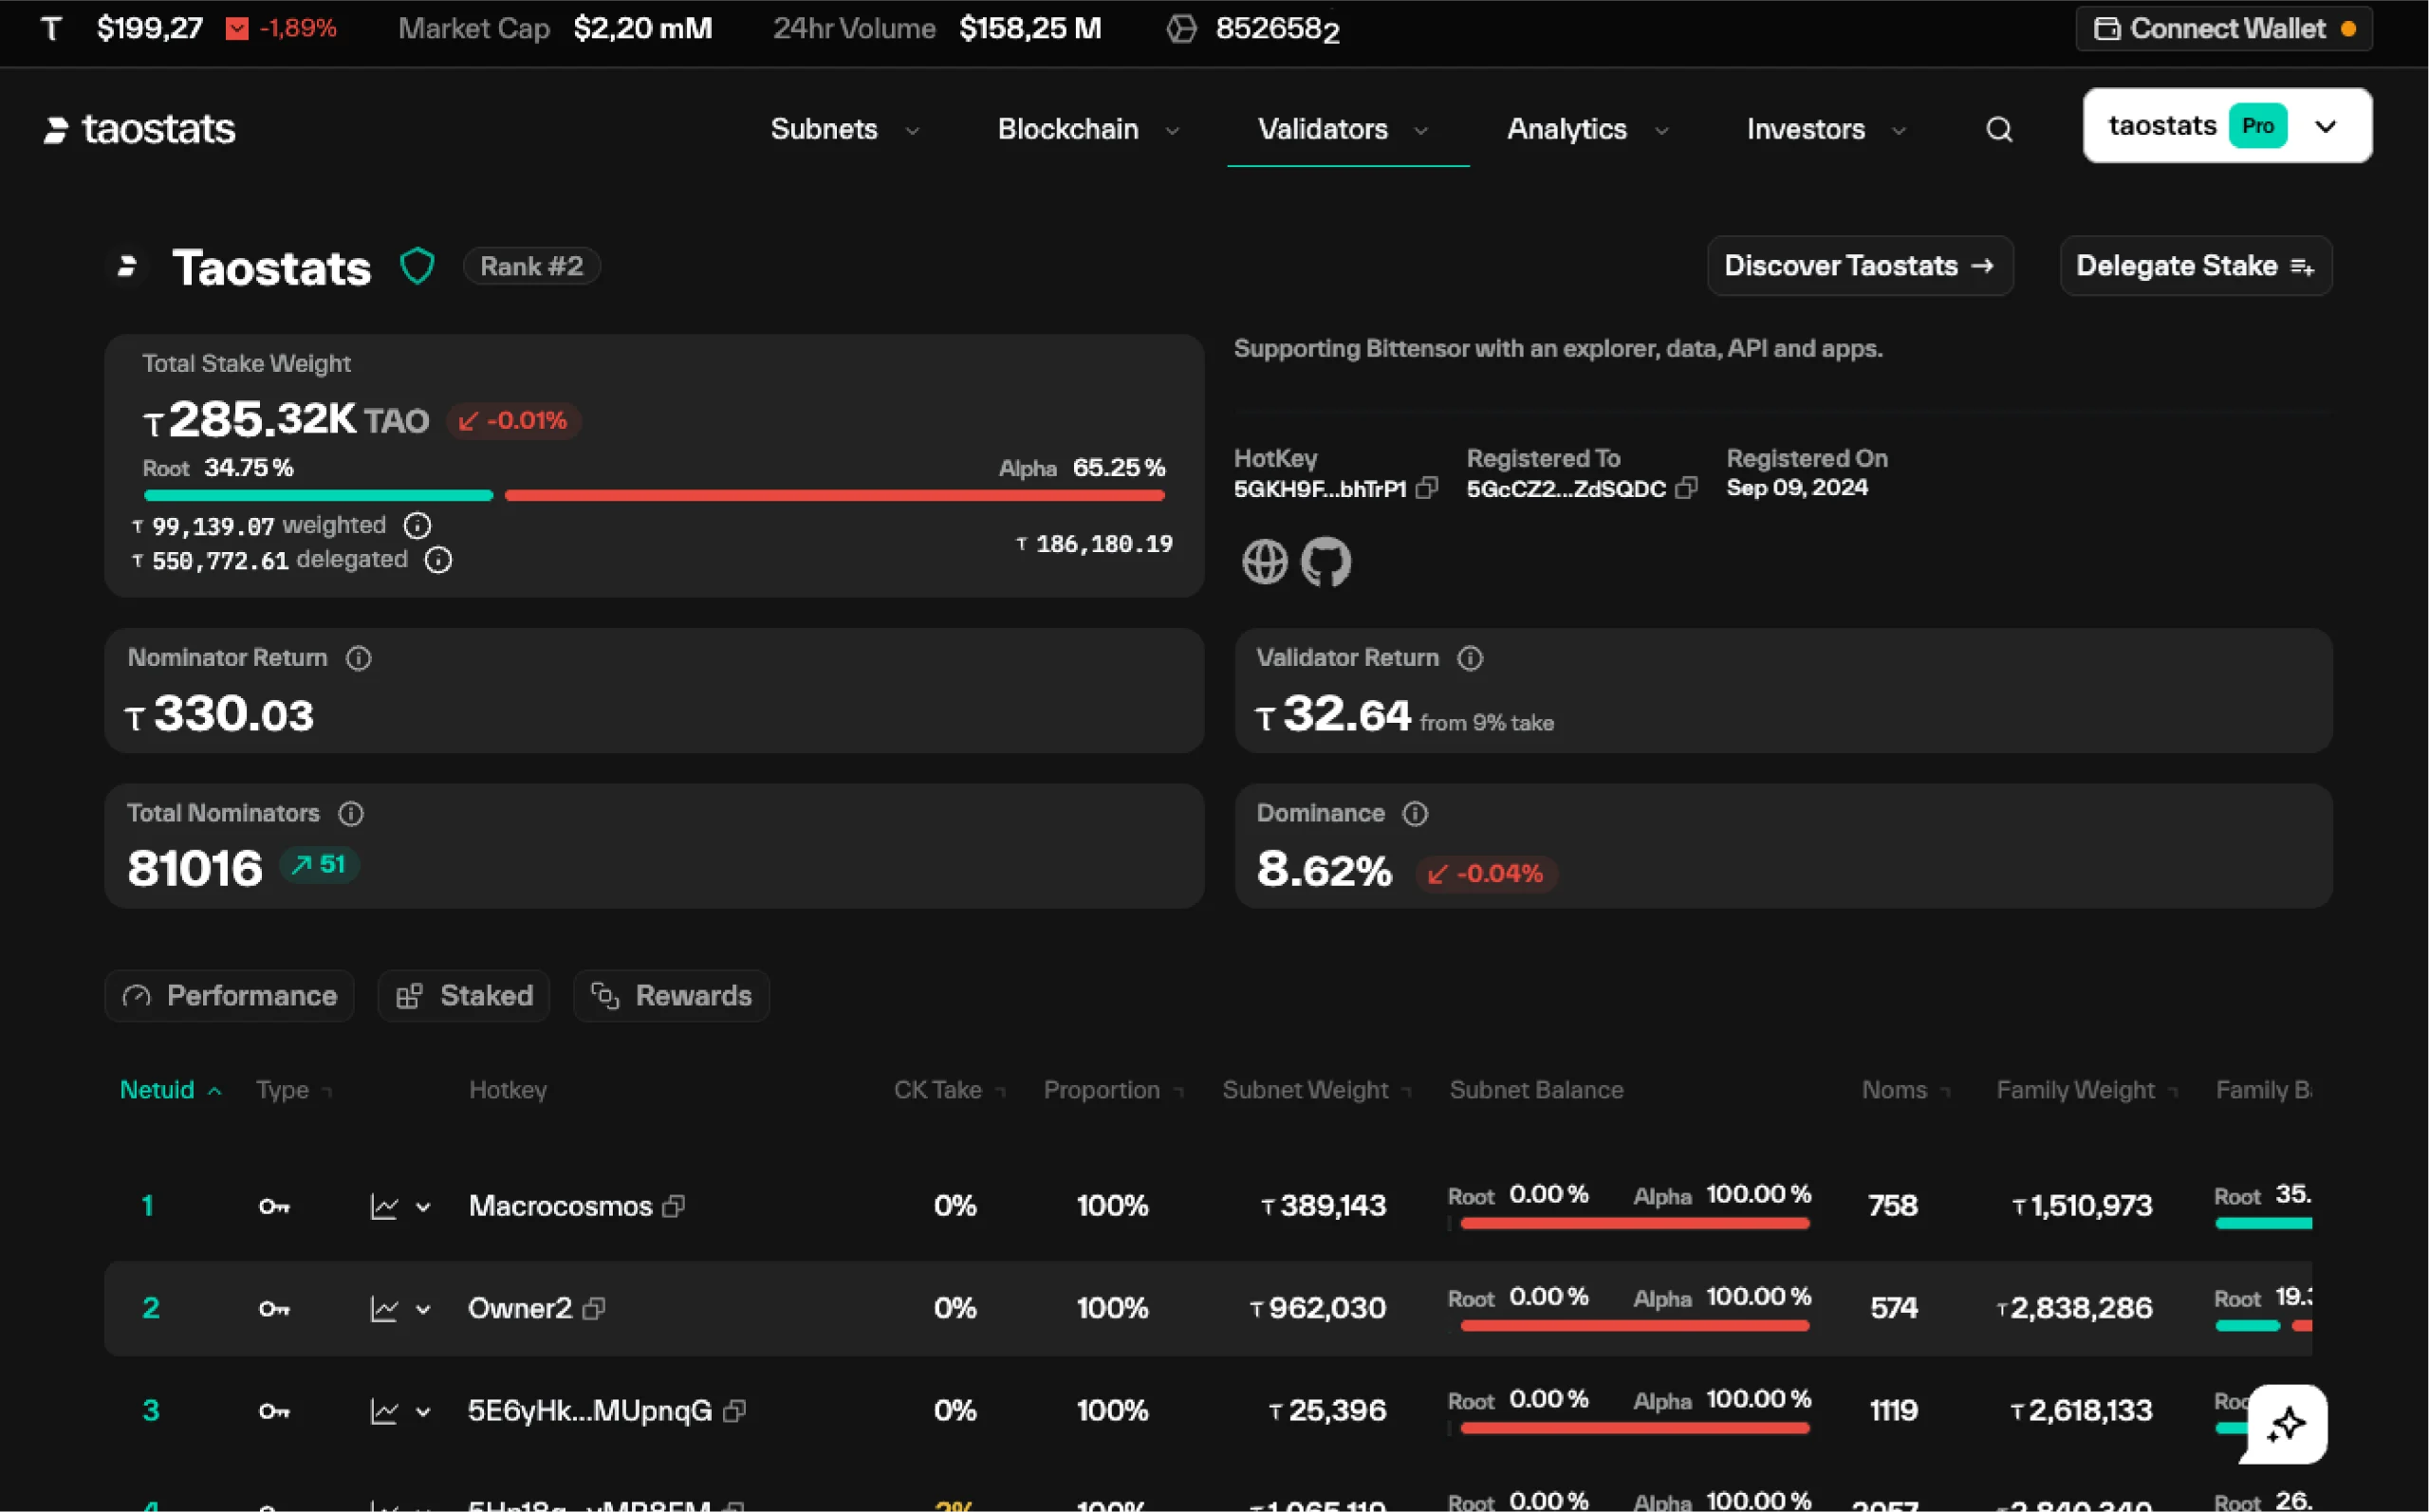Sort table by Family Weight column
Screen dimensions: 2429x1512
[2087, 1090]
